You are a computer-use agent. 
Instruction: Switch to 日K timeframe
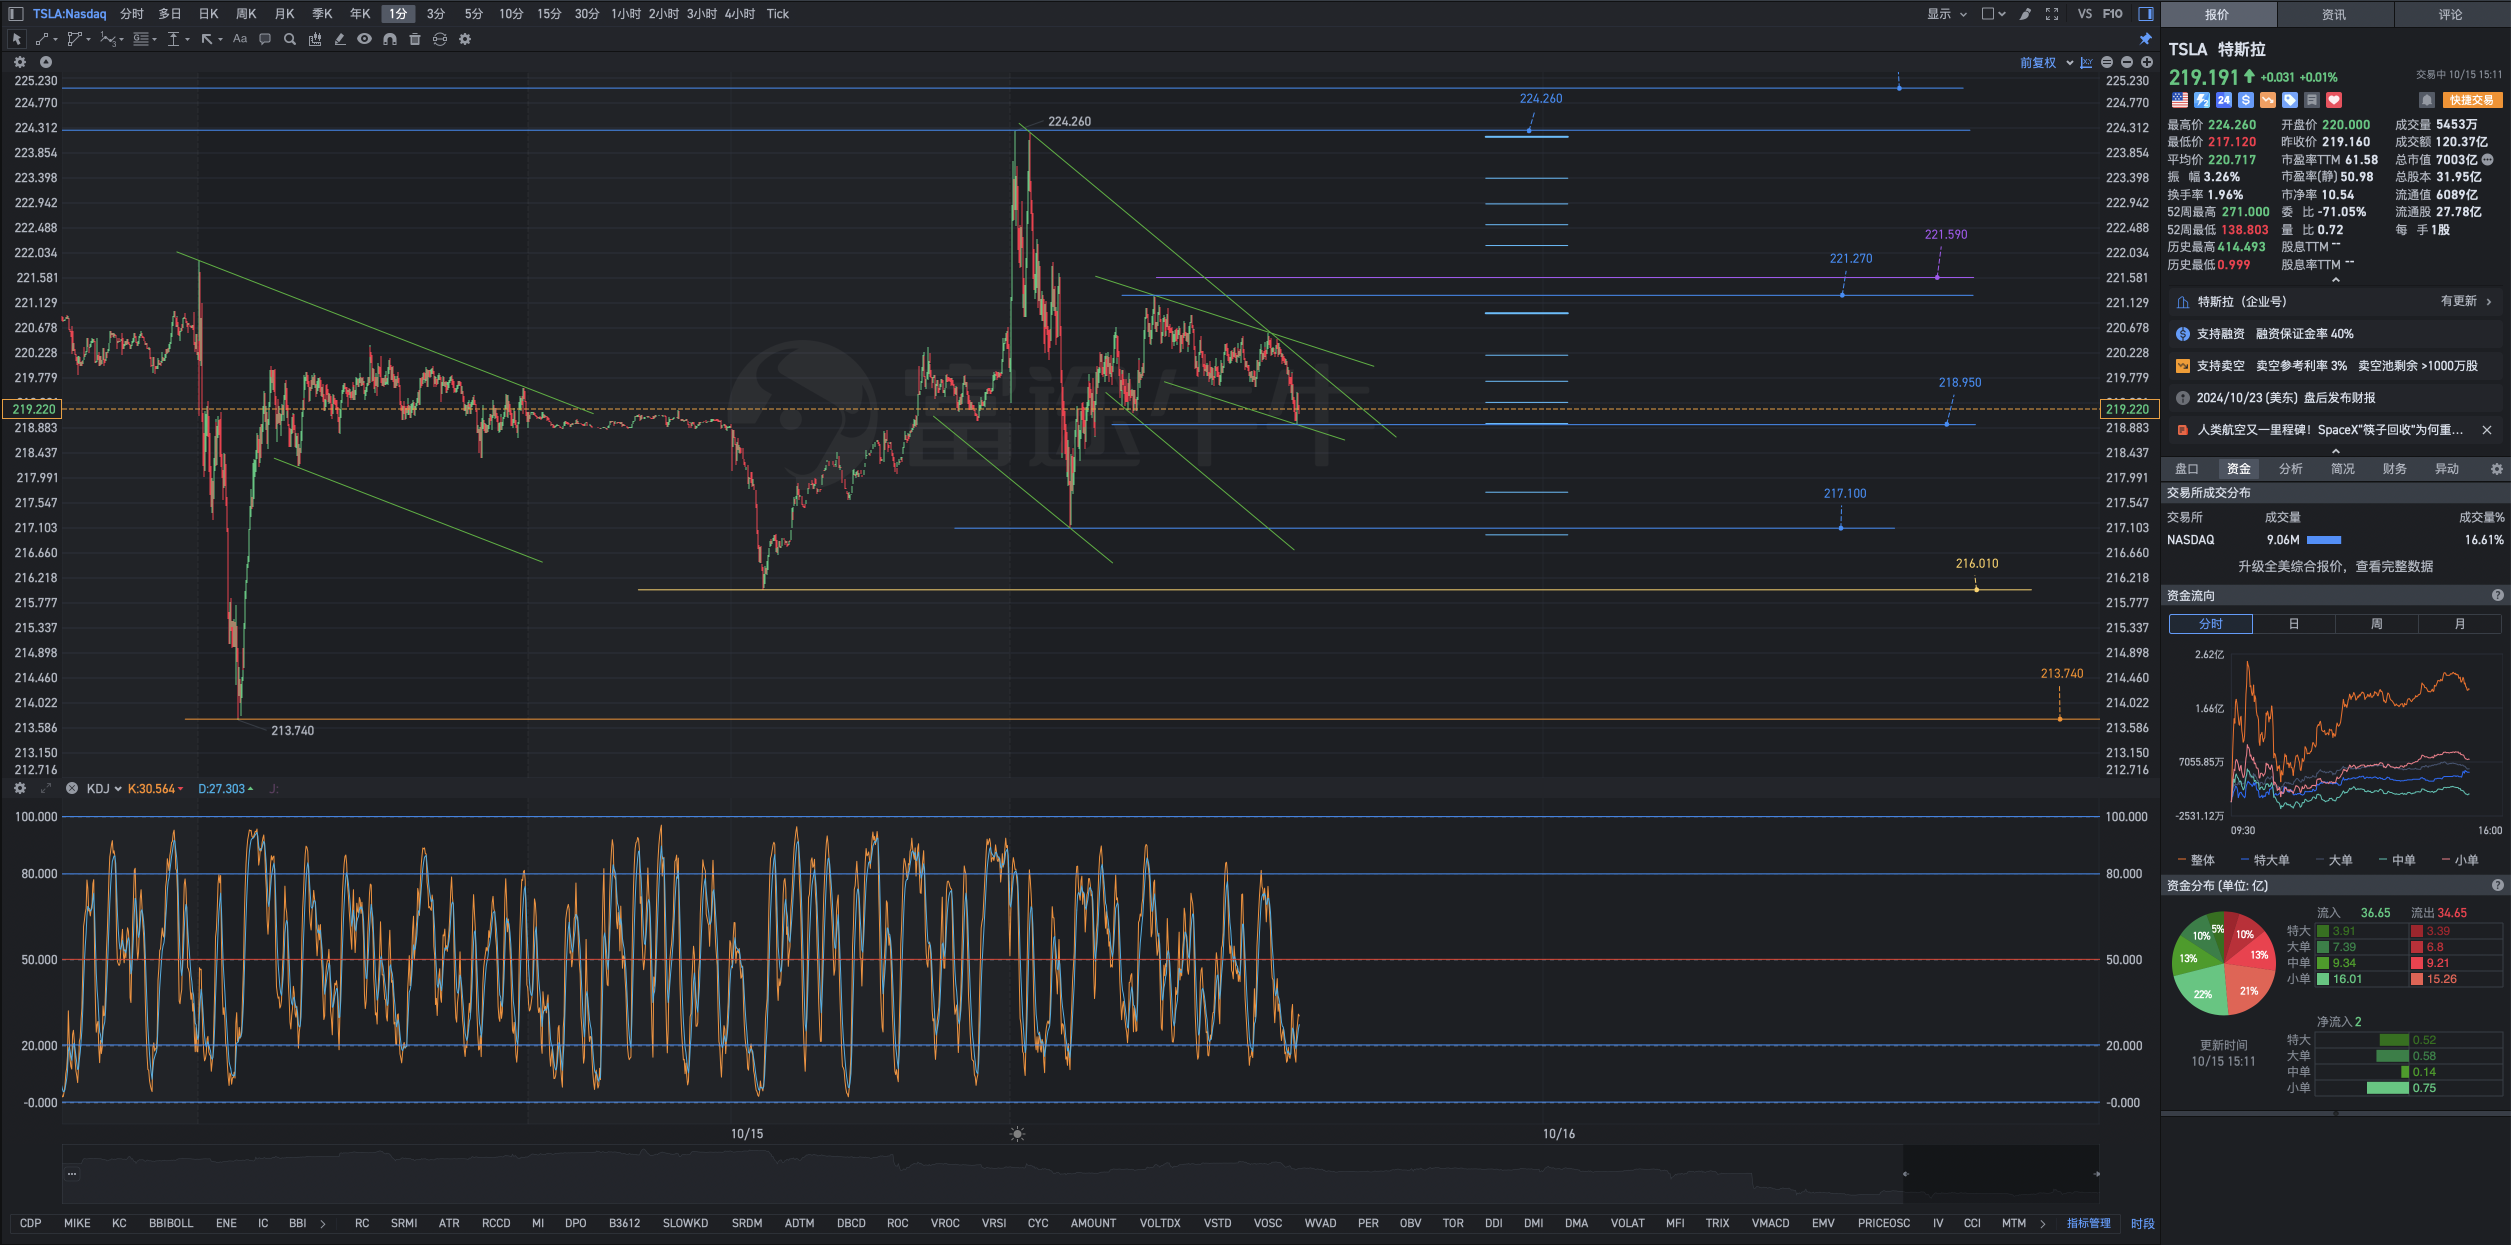(208, 14)
